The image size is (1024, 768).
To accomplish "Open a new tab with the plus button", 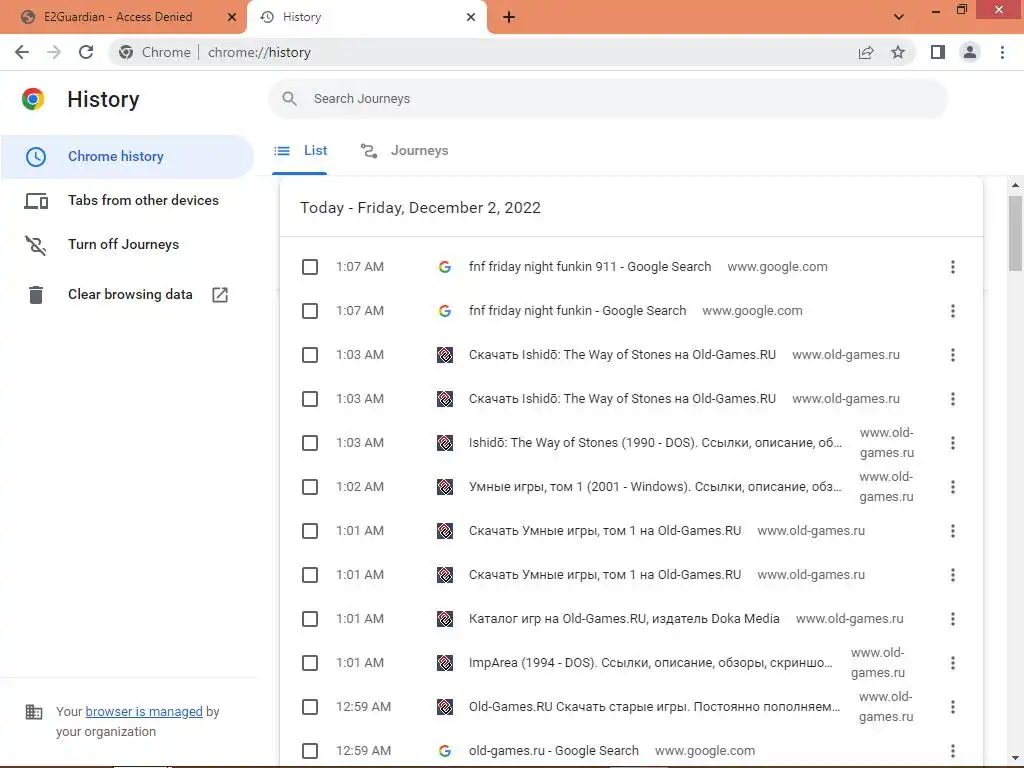I will click(x=509, y=17).
